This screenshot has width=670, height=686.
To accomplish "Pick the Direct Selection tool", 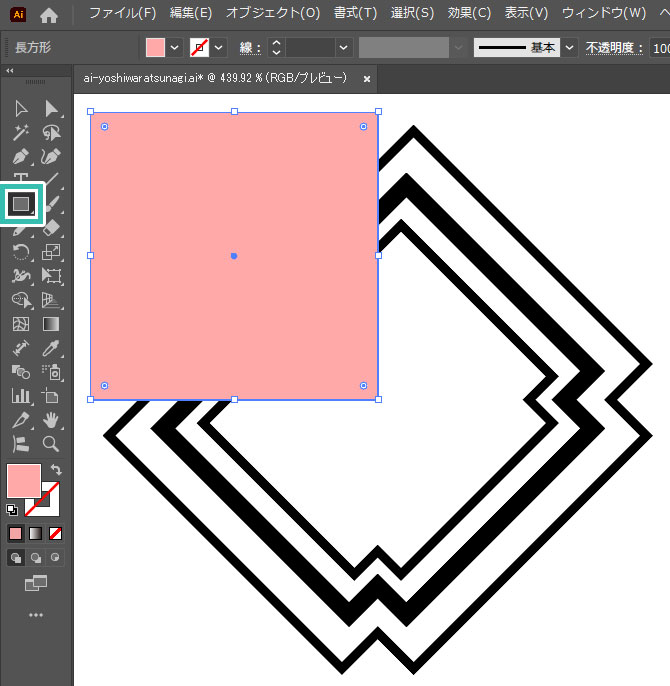I will [52, 109].
